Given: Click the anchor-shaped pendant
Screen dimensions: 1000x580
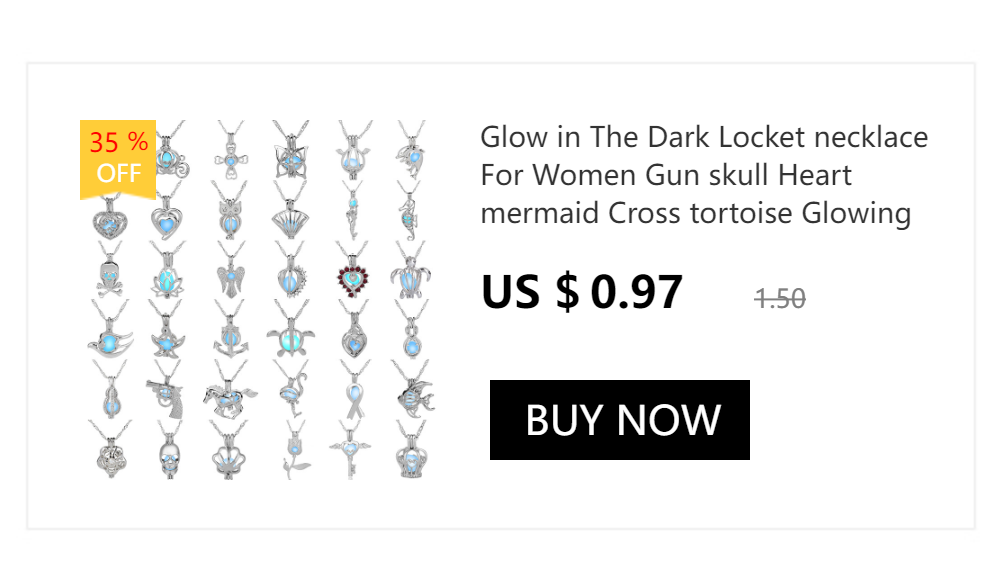Looking at the screenshot, I should pos(229,332).
